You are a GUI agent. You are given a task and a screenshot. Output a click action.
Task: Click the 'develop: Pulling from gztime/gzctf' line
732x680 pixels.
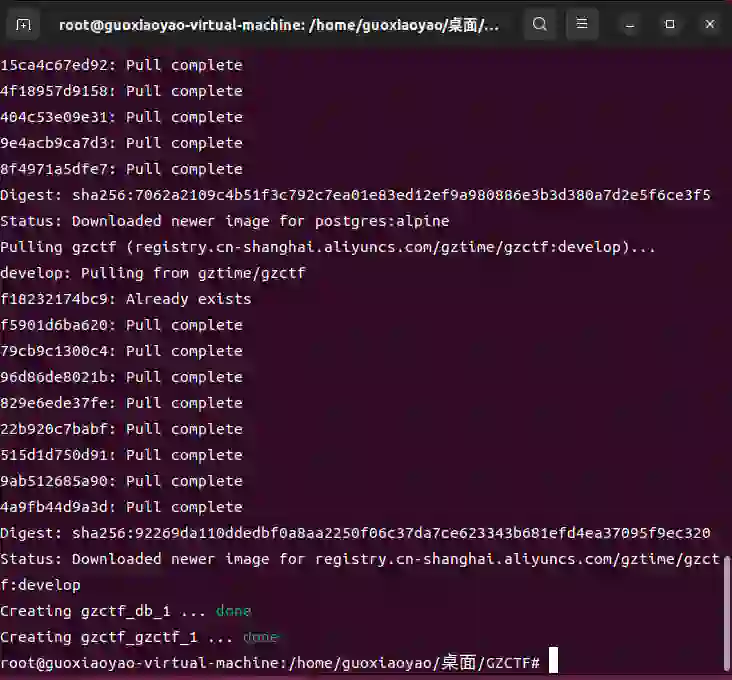click(153, 273)
